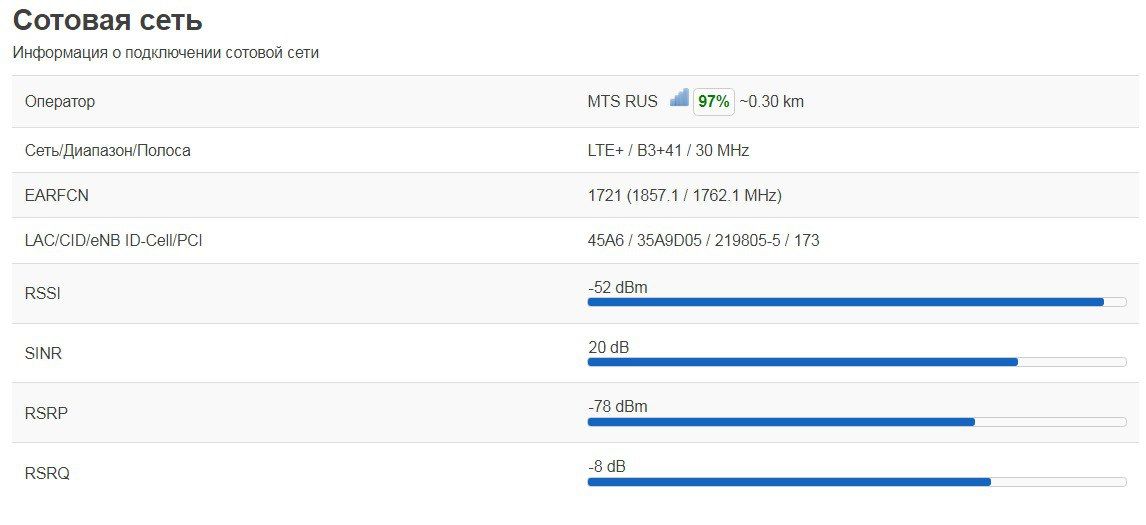Click the Сеть/Диапазон/Полоса row label
The height and width of the screenshot is (525, 1146).
click(107, 151)
